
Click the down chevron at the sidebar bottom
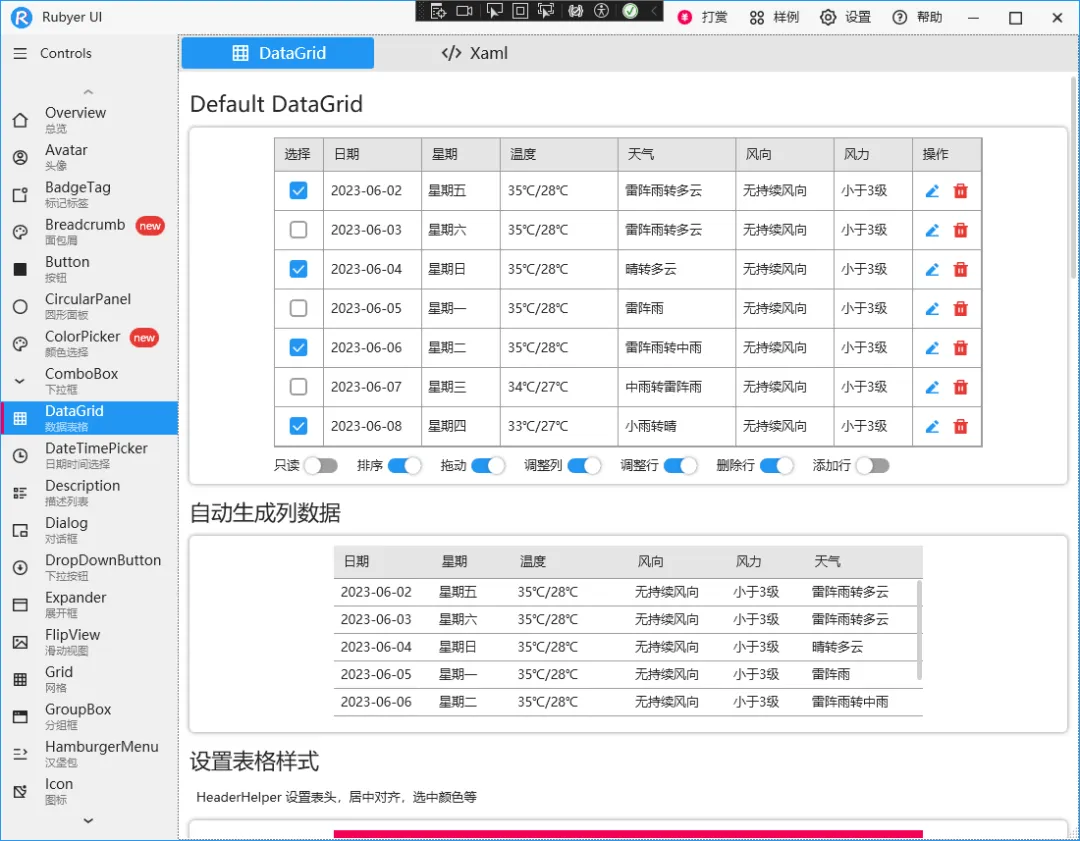87,822
